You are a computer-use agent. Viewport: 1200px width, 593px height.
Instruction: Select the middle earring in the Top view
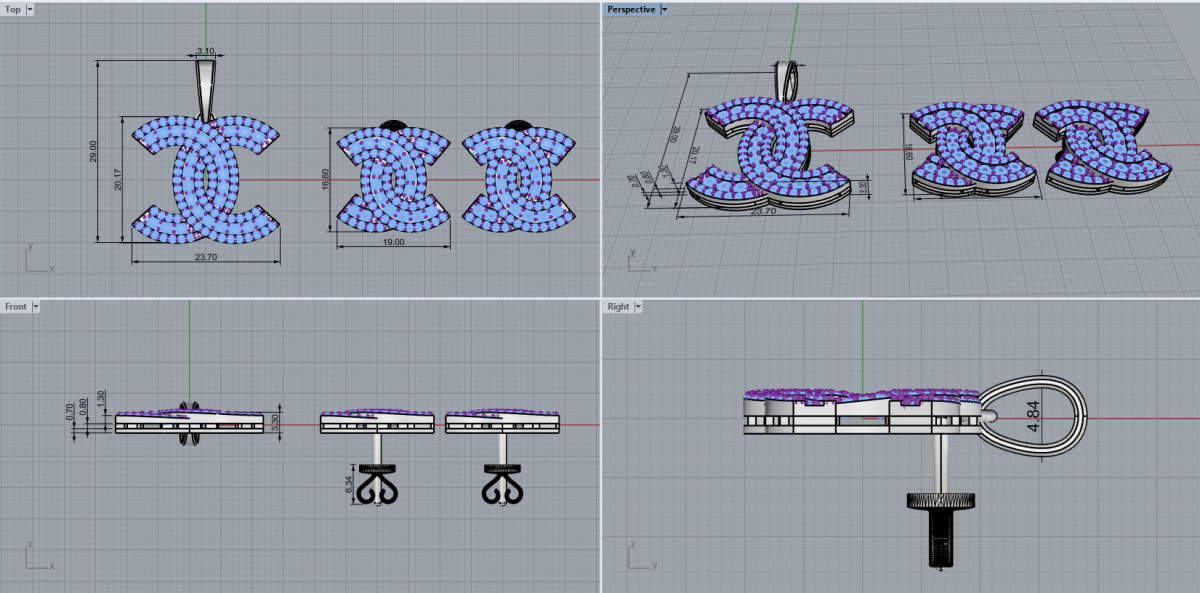coord(394,180)
